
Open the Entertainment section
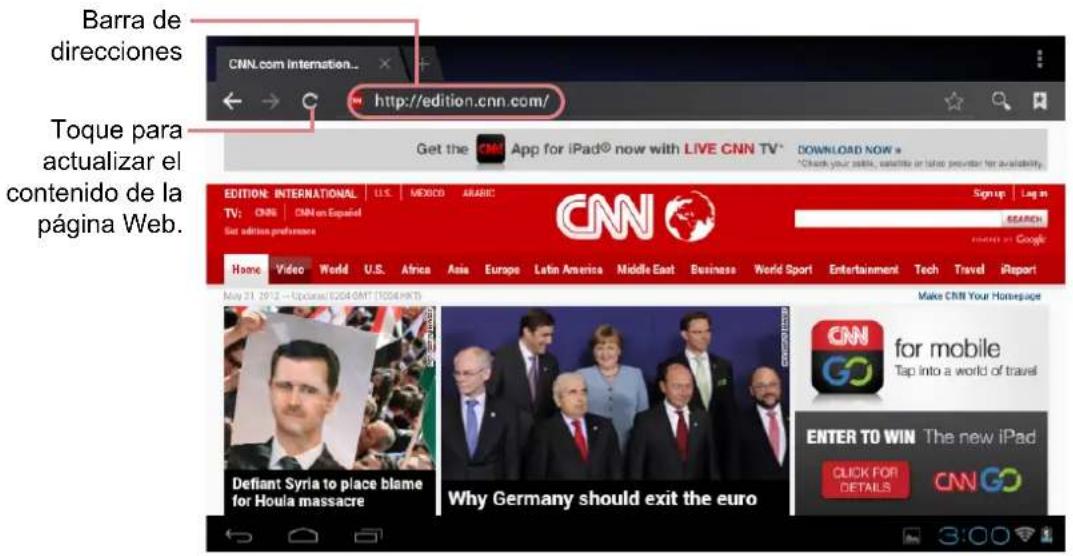[x=864, y=270]
